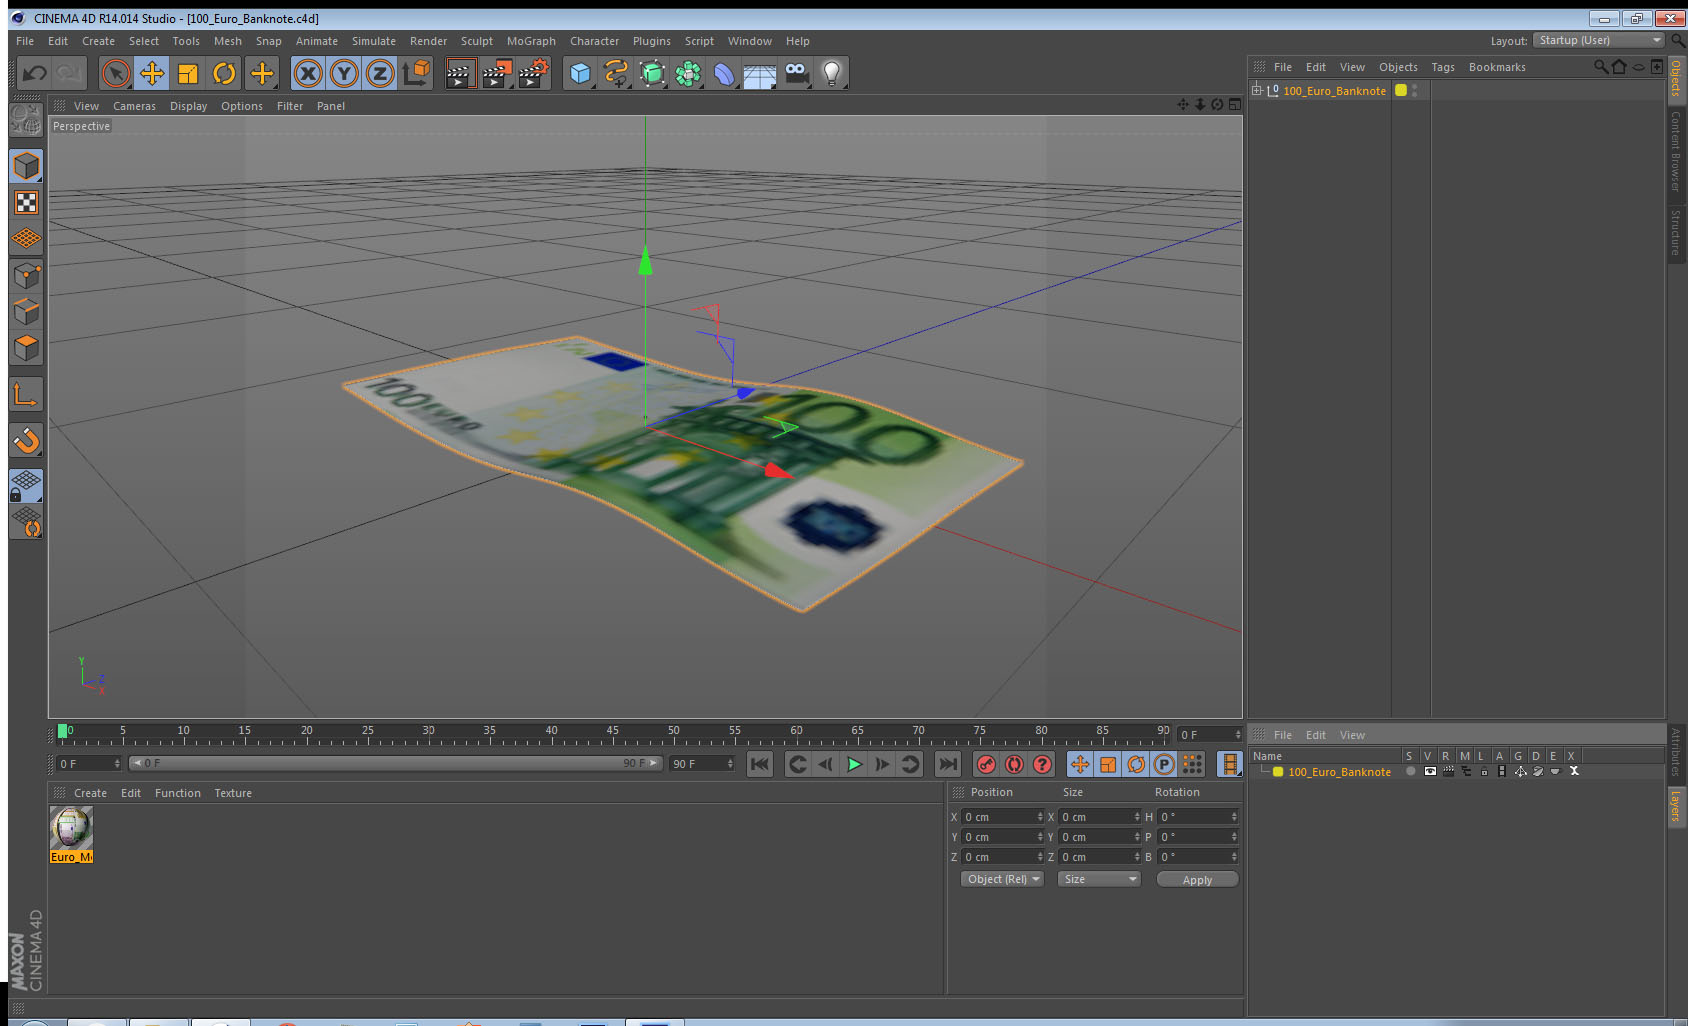Open the Object (Rel) dropdown

1002,879
